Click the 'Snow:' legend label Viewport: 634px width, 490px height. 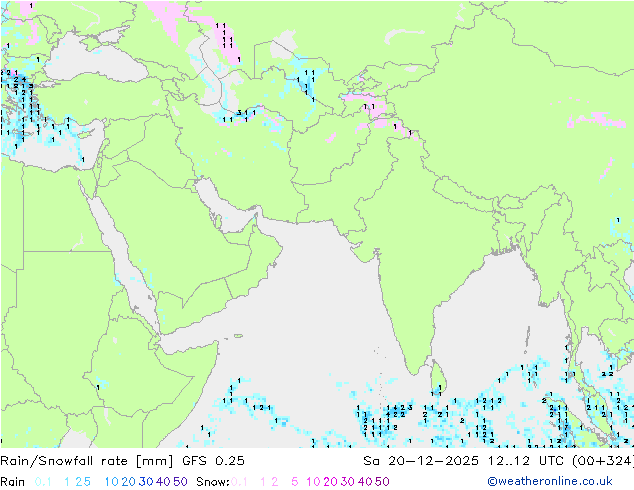213,482
